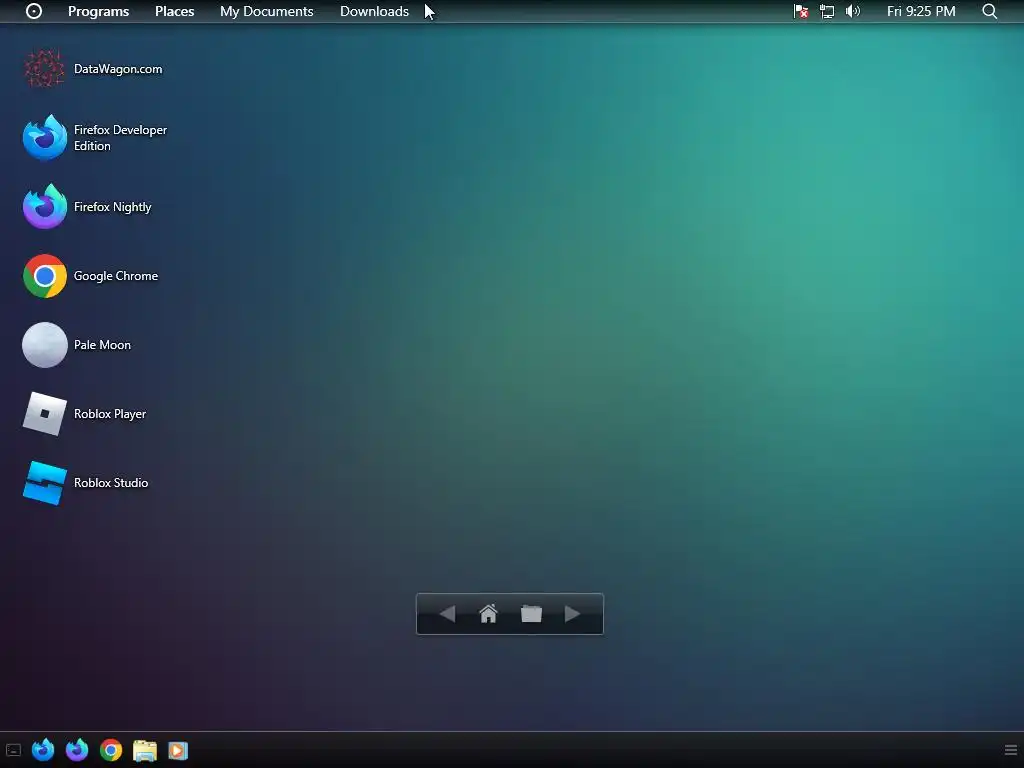This screenshot has width=1024, height=768.
Task: Click the folder icon in navigation widget
Action: (x=532, y=614)
